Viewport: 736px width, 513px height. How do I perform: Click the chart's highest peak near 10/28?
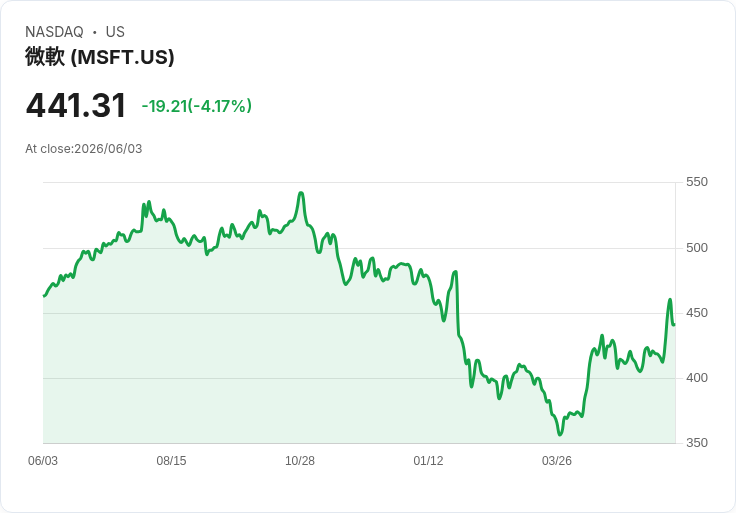[301, 193]
